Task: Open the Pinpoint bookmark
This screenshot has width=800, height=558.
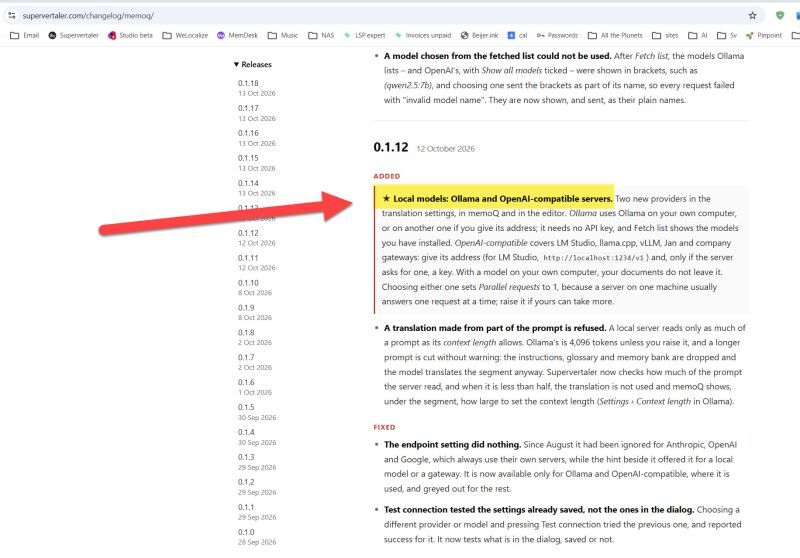Action: [764, 35]
